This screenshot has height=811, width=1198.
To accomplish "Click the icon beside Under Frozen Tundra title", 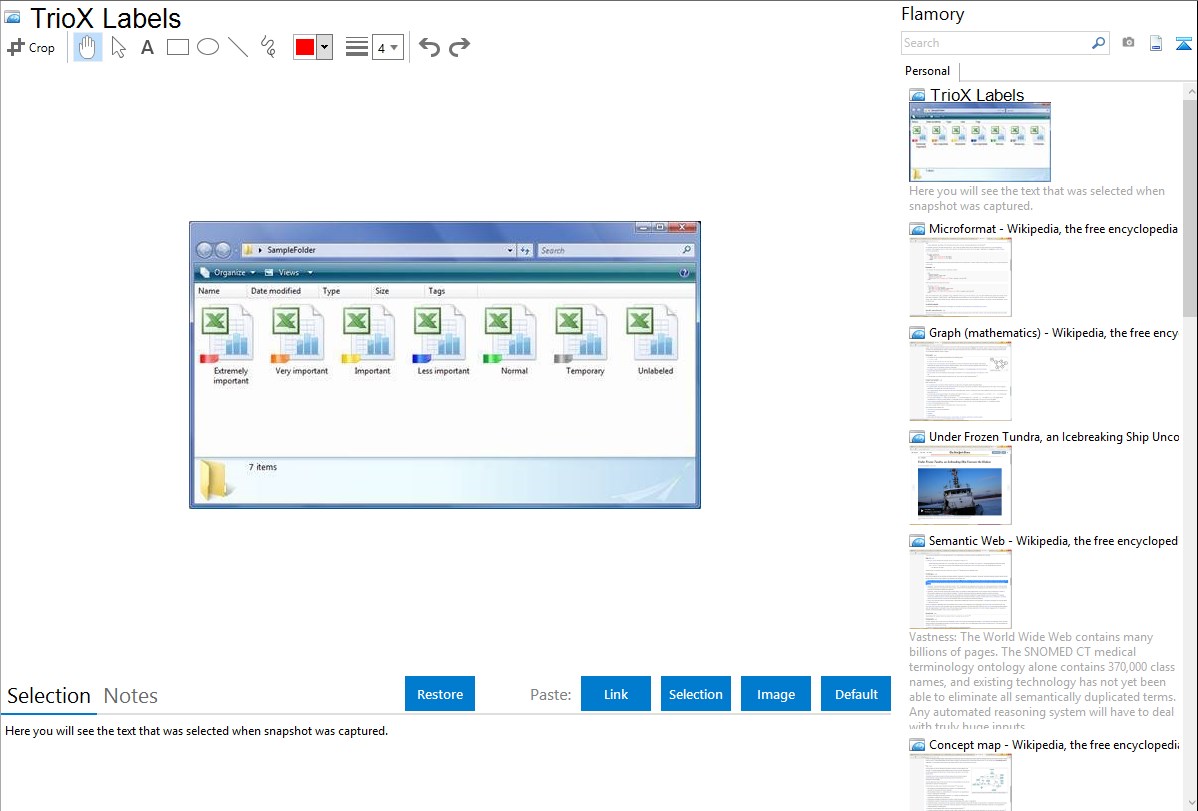I will pyautogui.click(x=918, y=437).
